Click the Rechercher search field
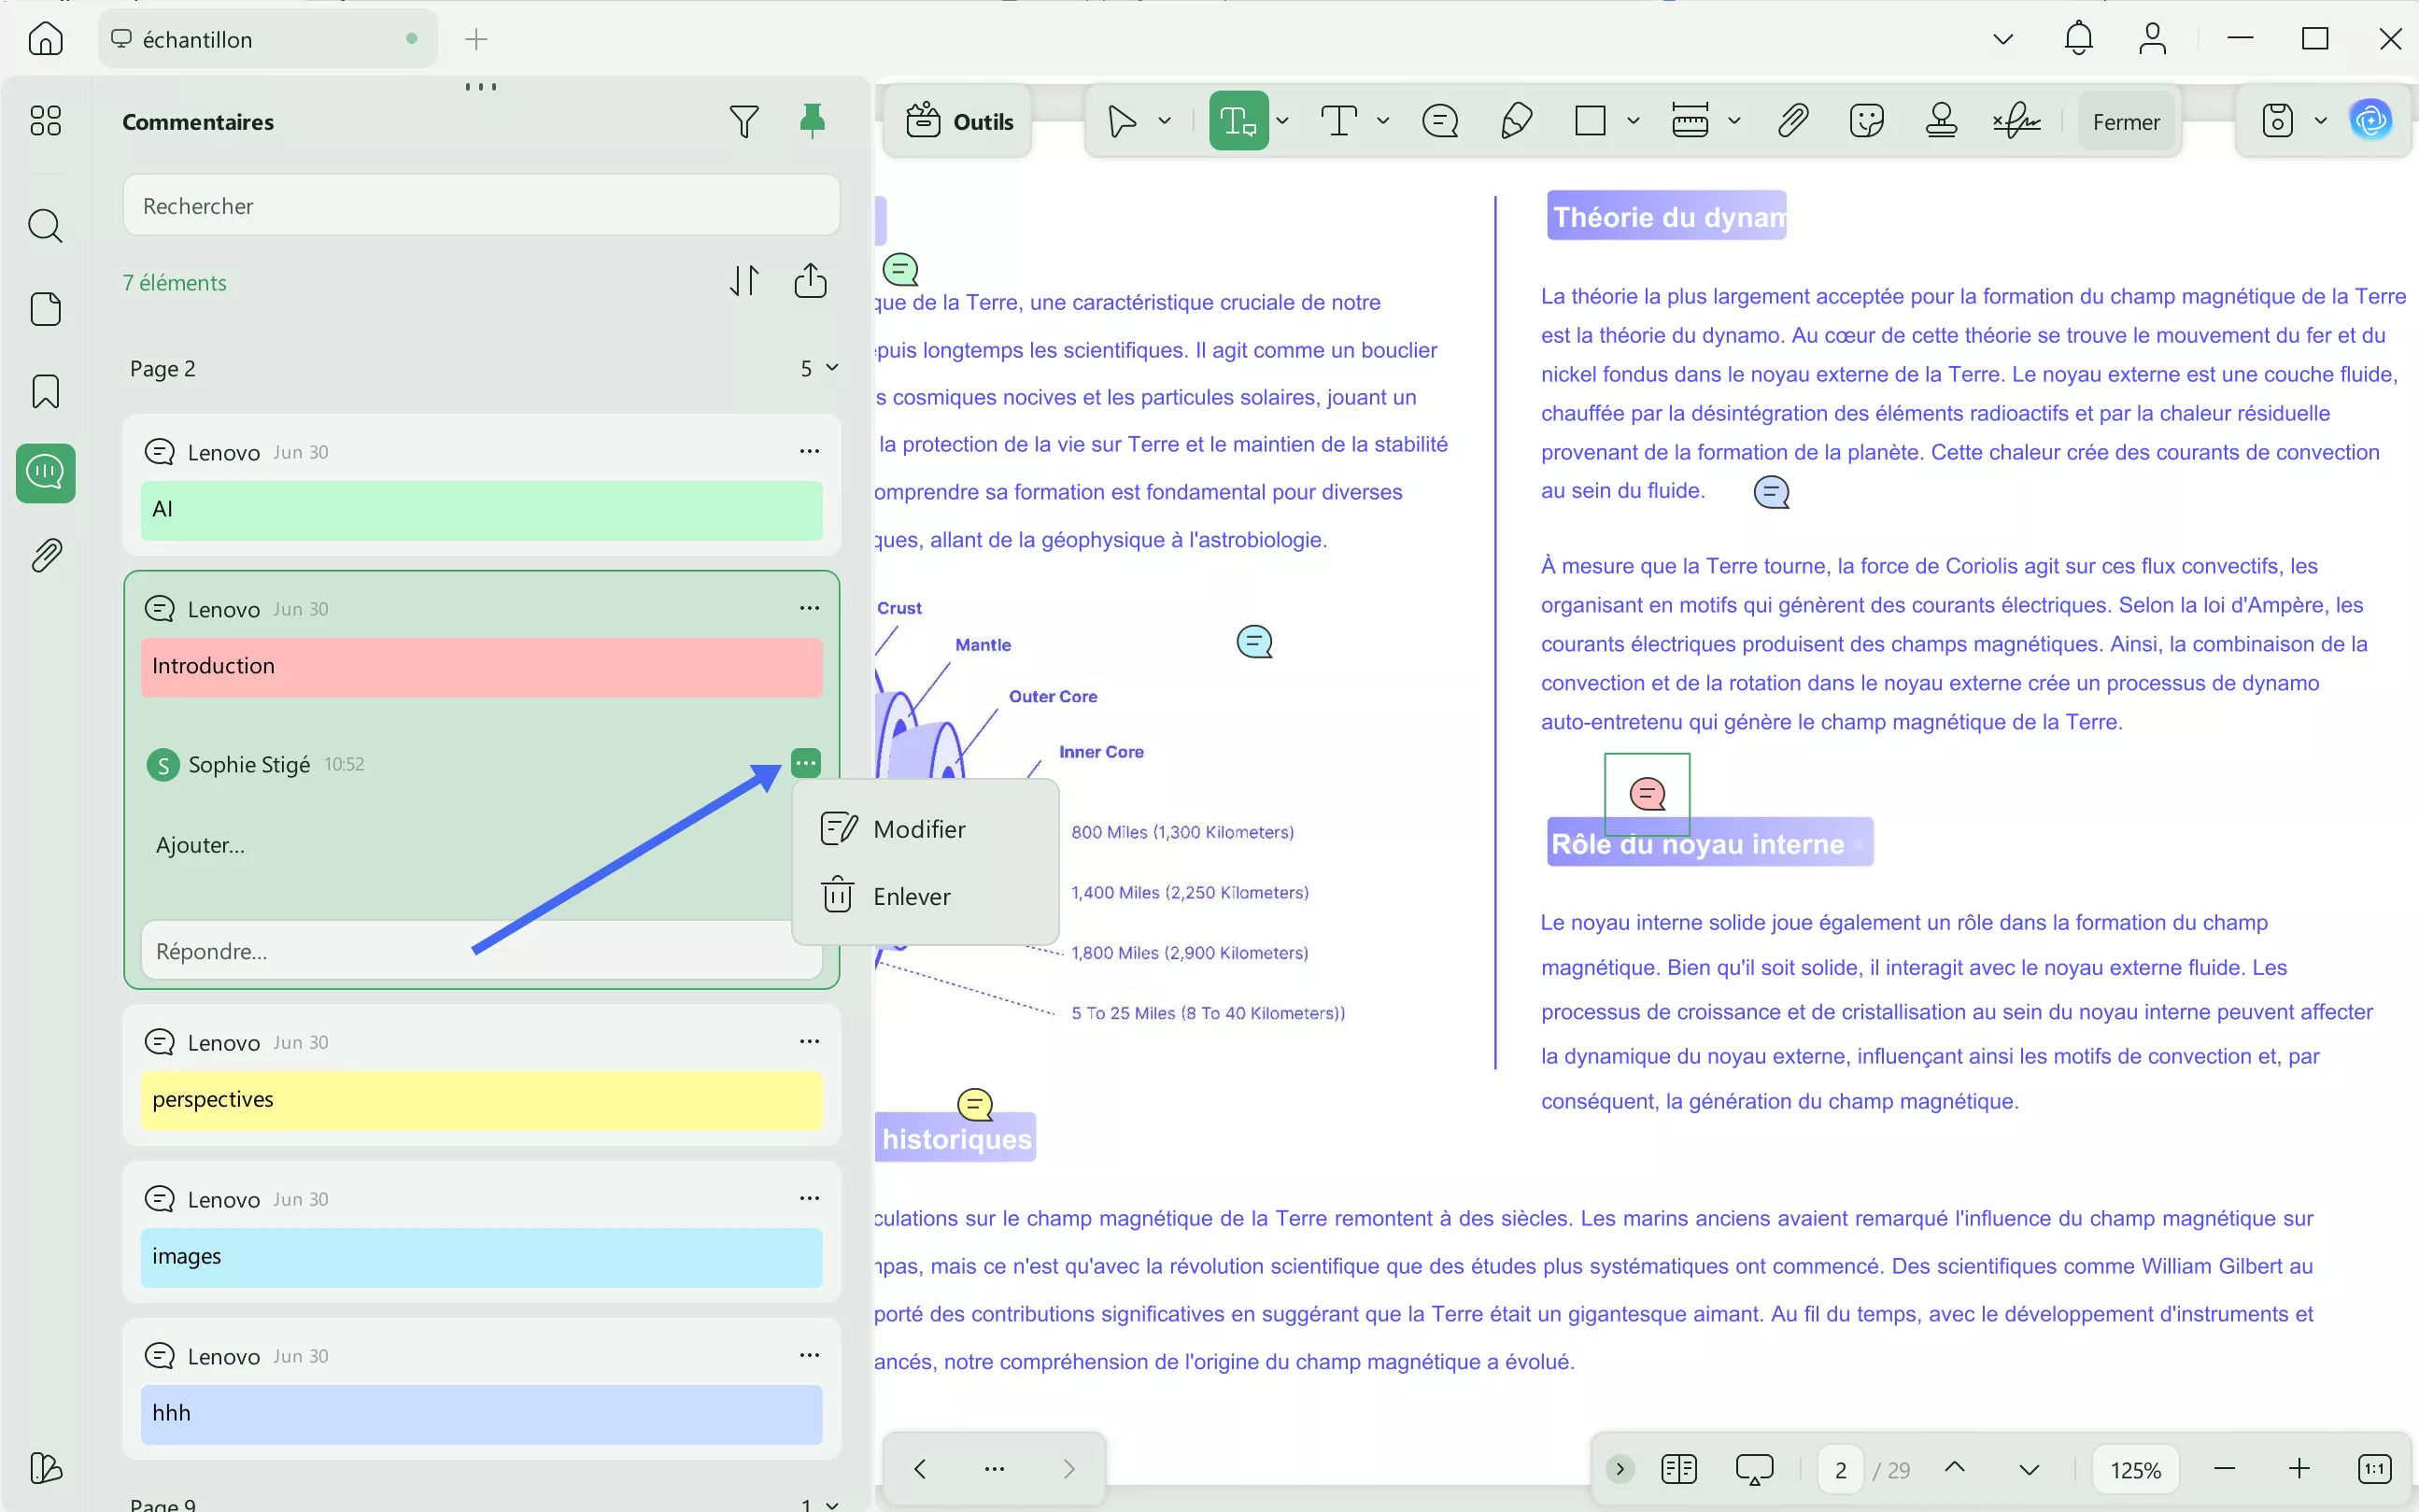Viewport: 2419px width, 1512px height. point(481,206)
